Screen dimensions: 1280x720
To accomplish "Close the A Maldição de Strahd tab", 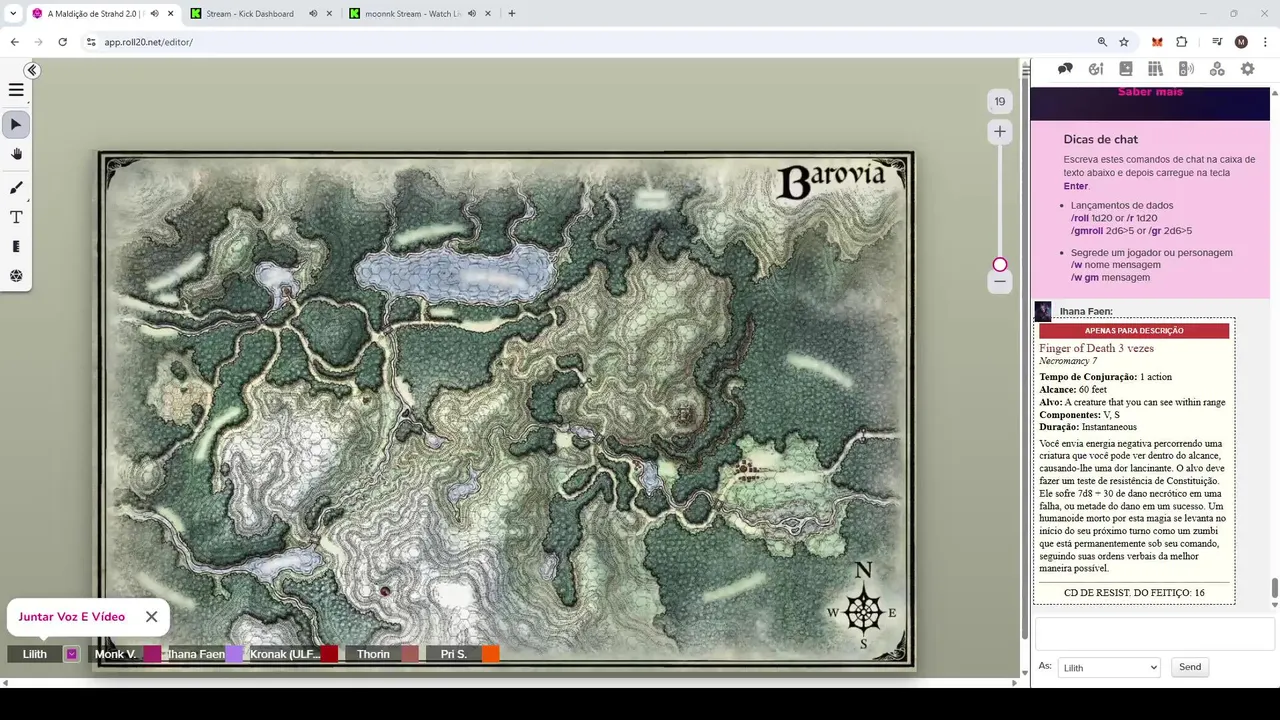I will (169, 14).
